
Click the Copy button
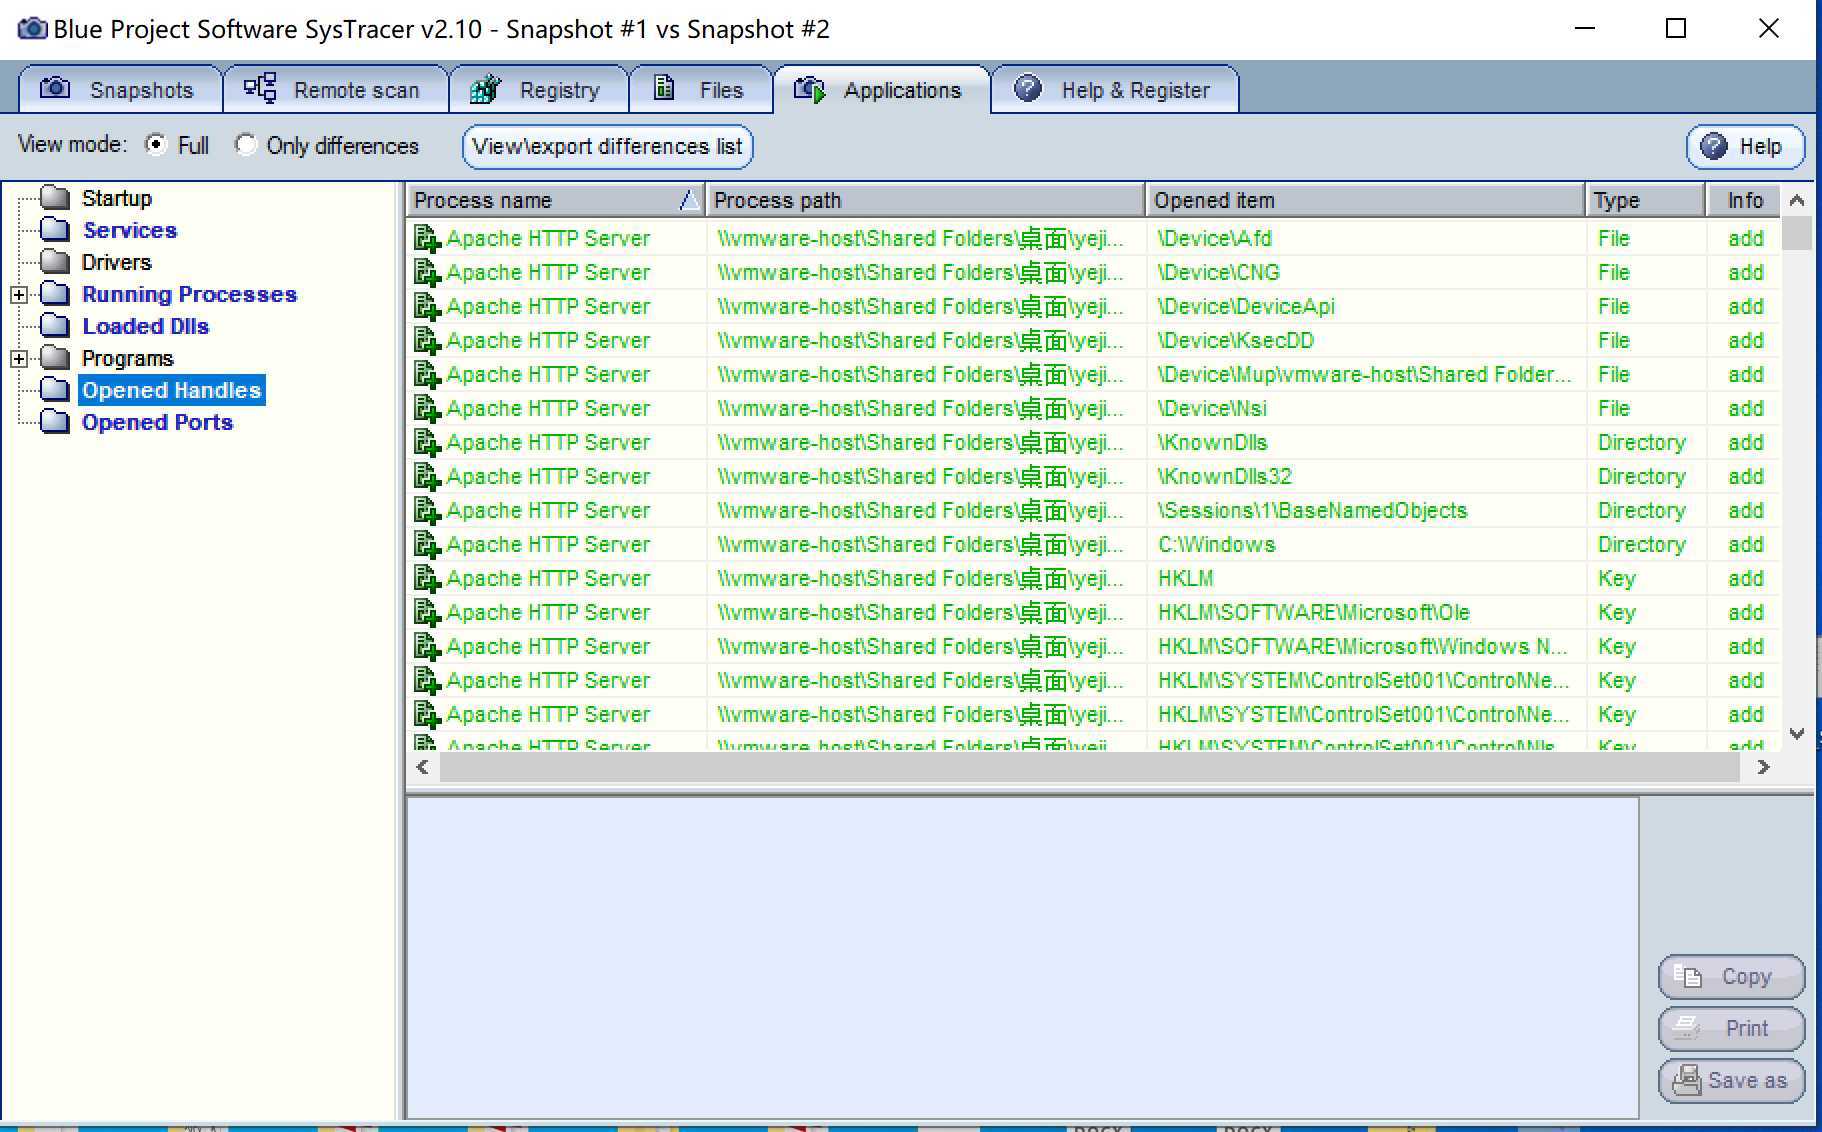[1731, 976]
